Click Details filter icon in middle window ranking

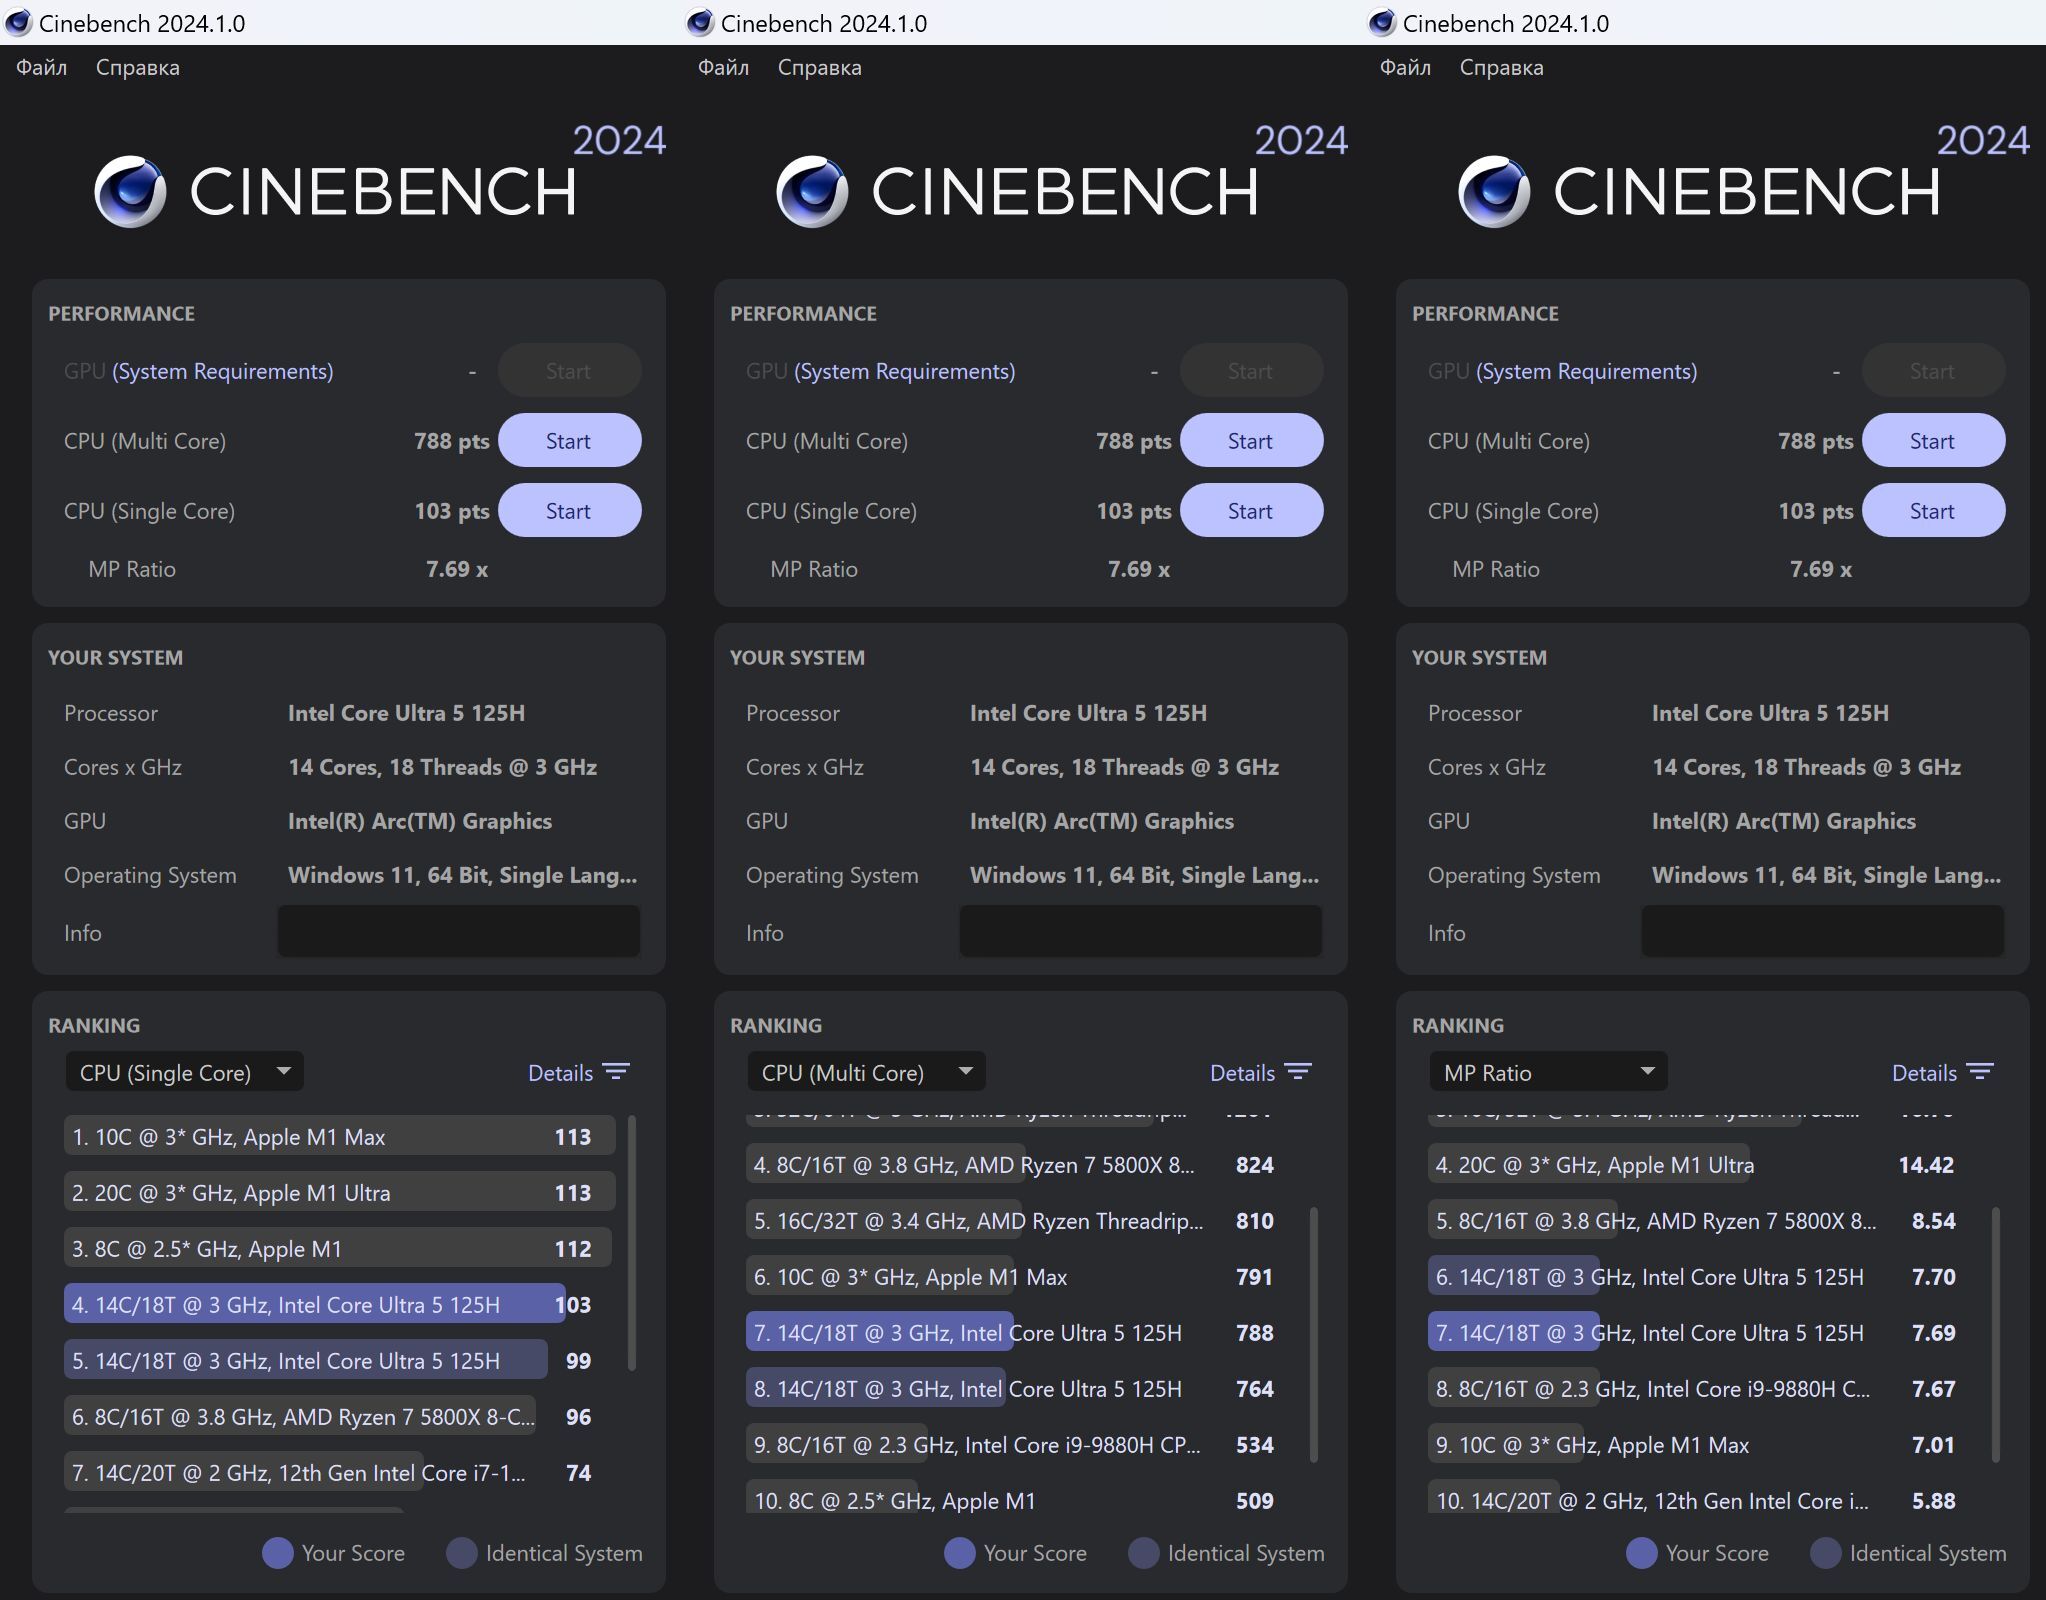tap(1298, 1072)
